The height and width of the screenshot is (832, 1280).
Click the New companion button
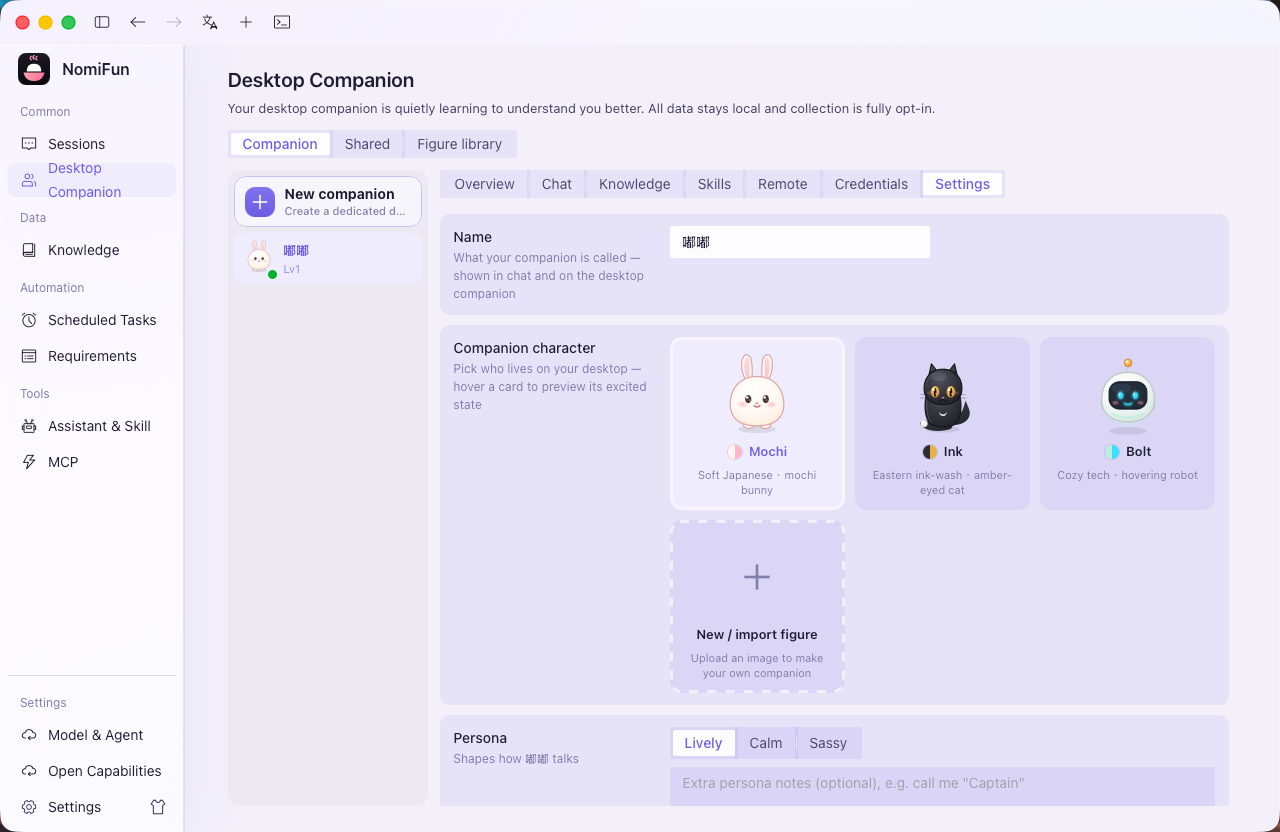pyautogui.click(x=328, y=202)
